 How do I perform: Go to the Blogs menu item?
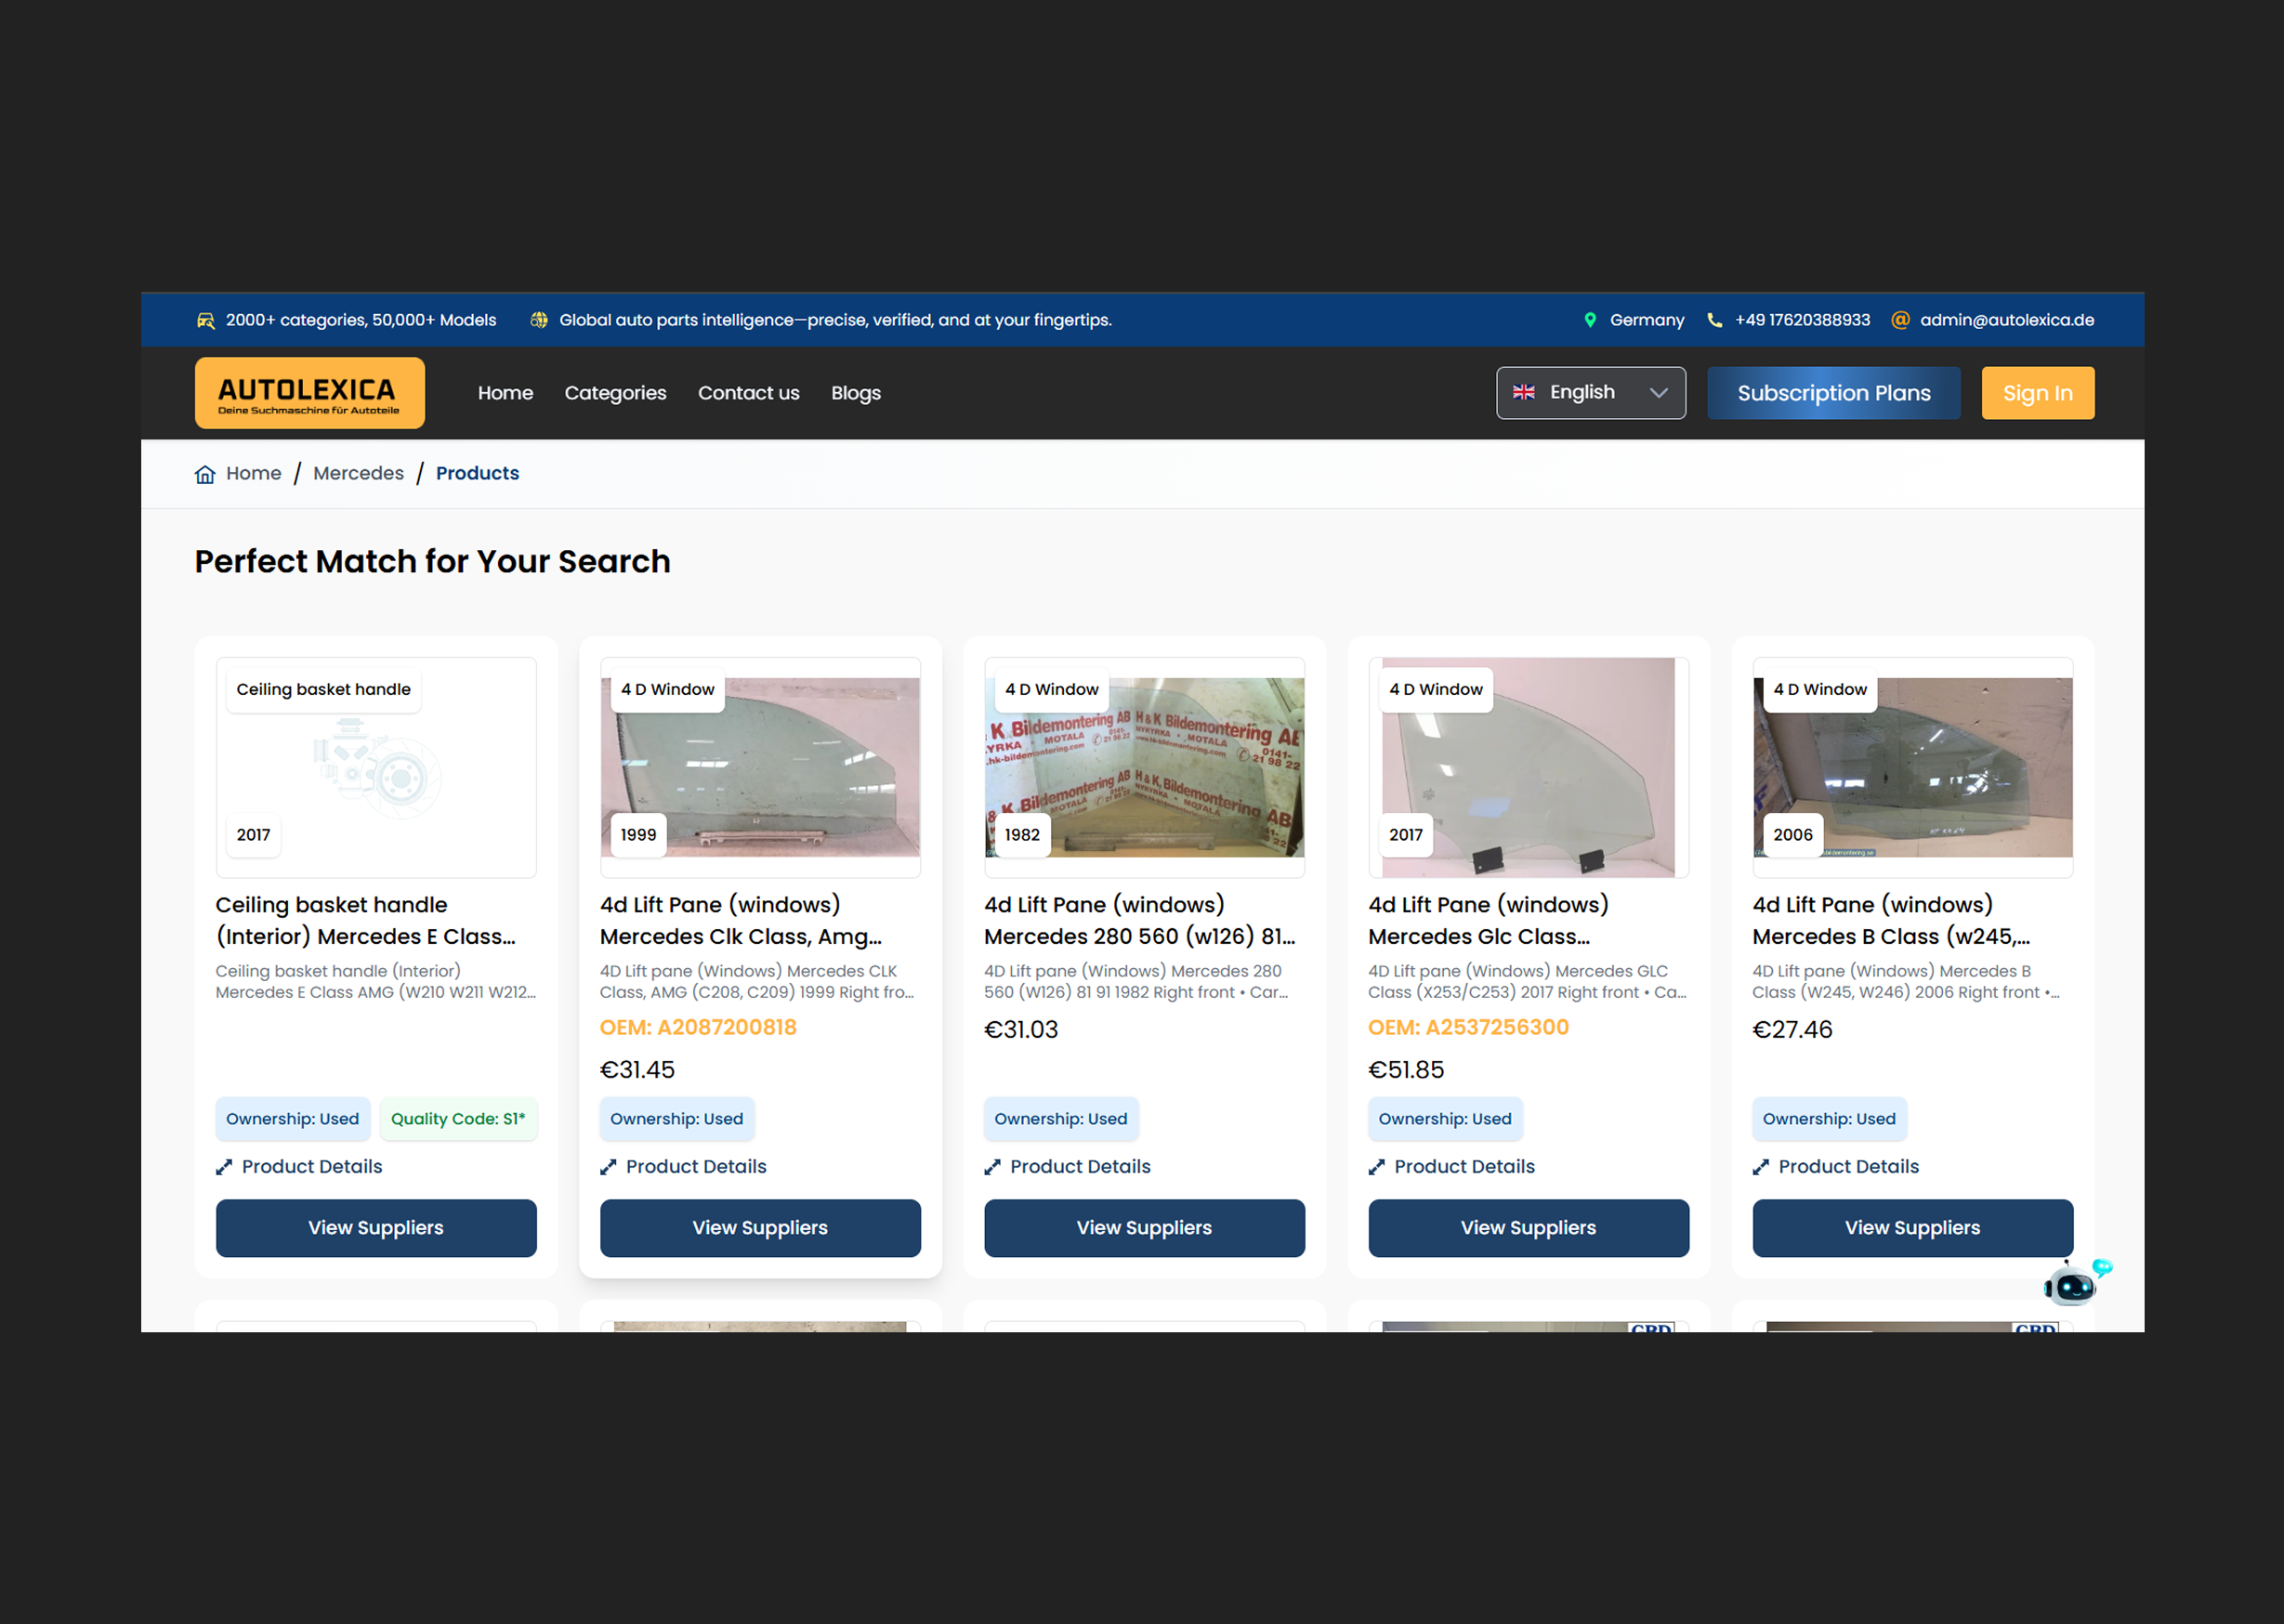click(x=856, y=393)
